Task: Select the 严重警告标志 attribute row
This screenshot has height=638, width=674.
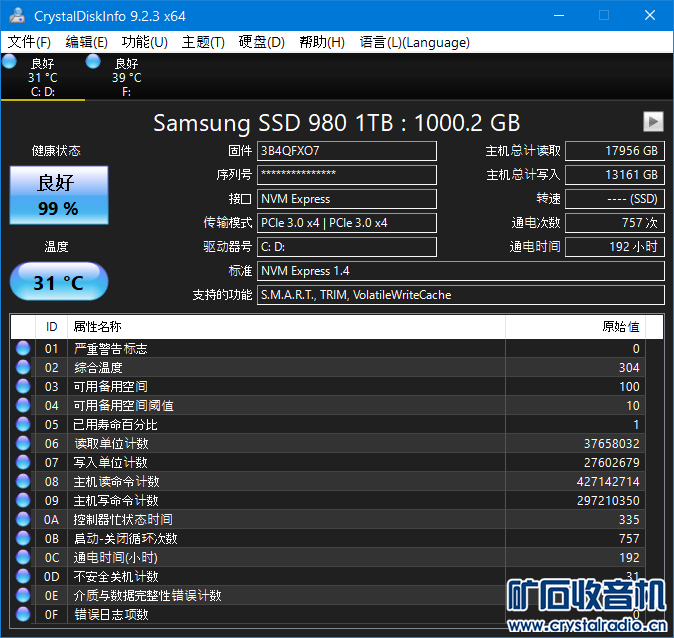Action: [328, 348]
